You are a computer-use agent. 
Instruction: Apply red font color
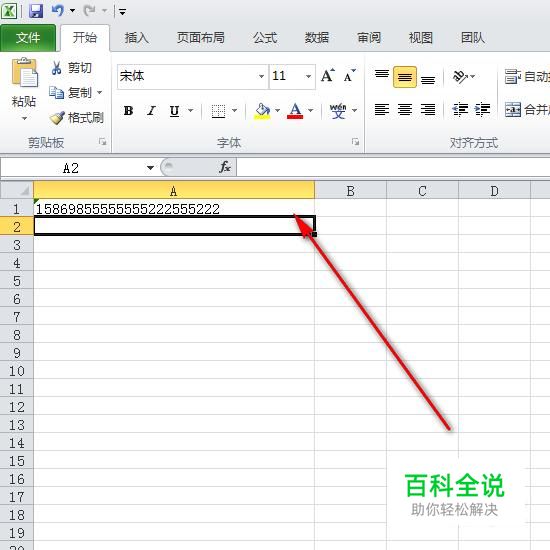(x=295, y=111)
